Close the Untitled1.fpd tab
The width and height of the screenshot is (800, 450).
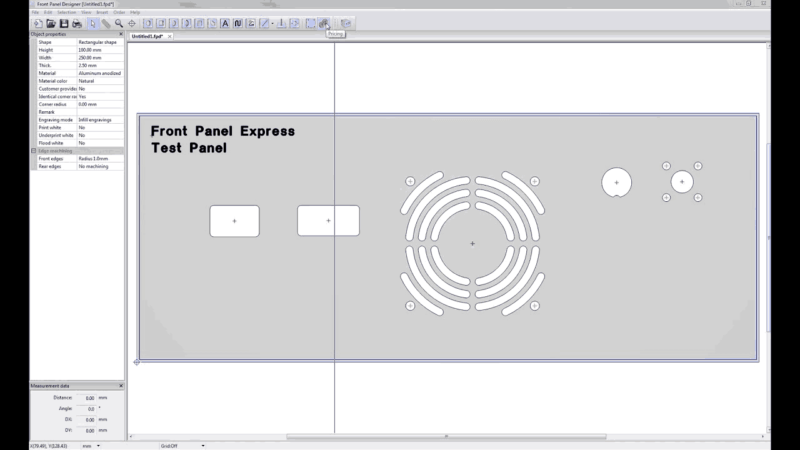tap(169, 36)
